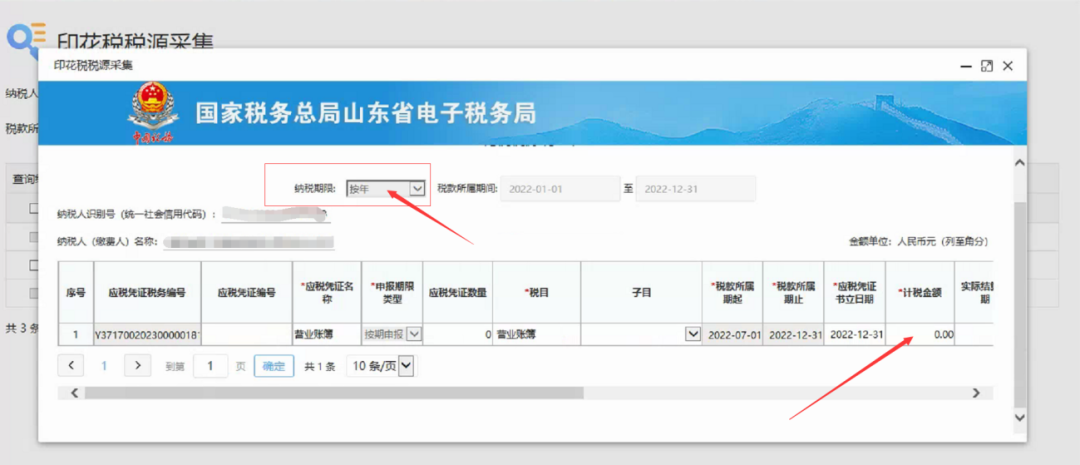Click the 子目 column header
Screen dimensions: 1080x465
click(641, 292)
